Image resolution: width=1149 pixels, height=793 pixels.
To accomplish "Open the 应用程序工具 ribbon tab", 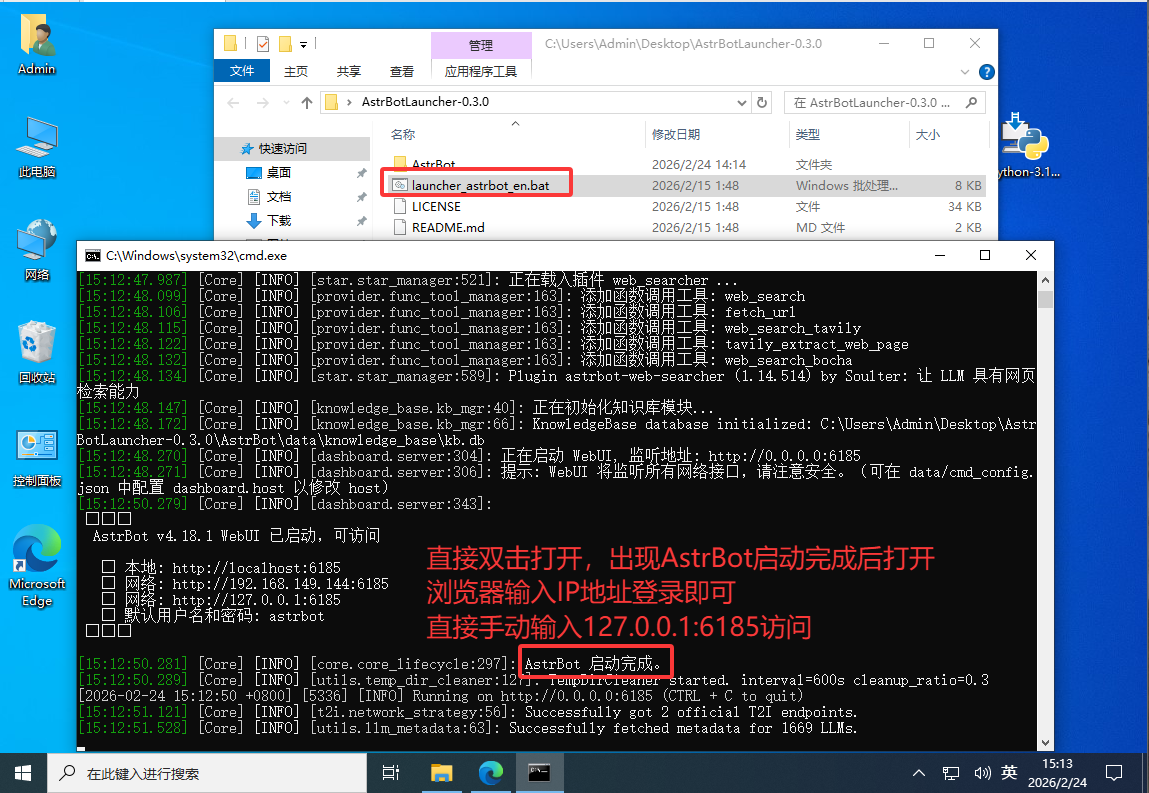I will pyautogui.click(x=481, y=71).
